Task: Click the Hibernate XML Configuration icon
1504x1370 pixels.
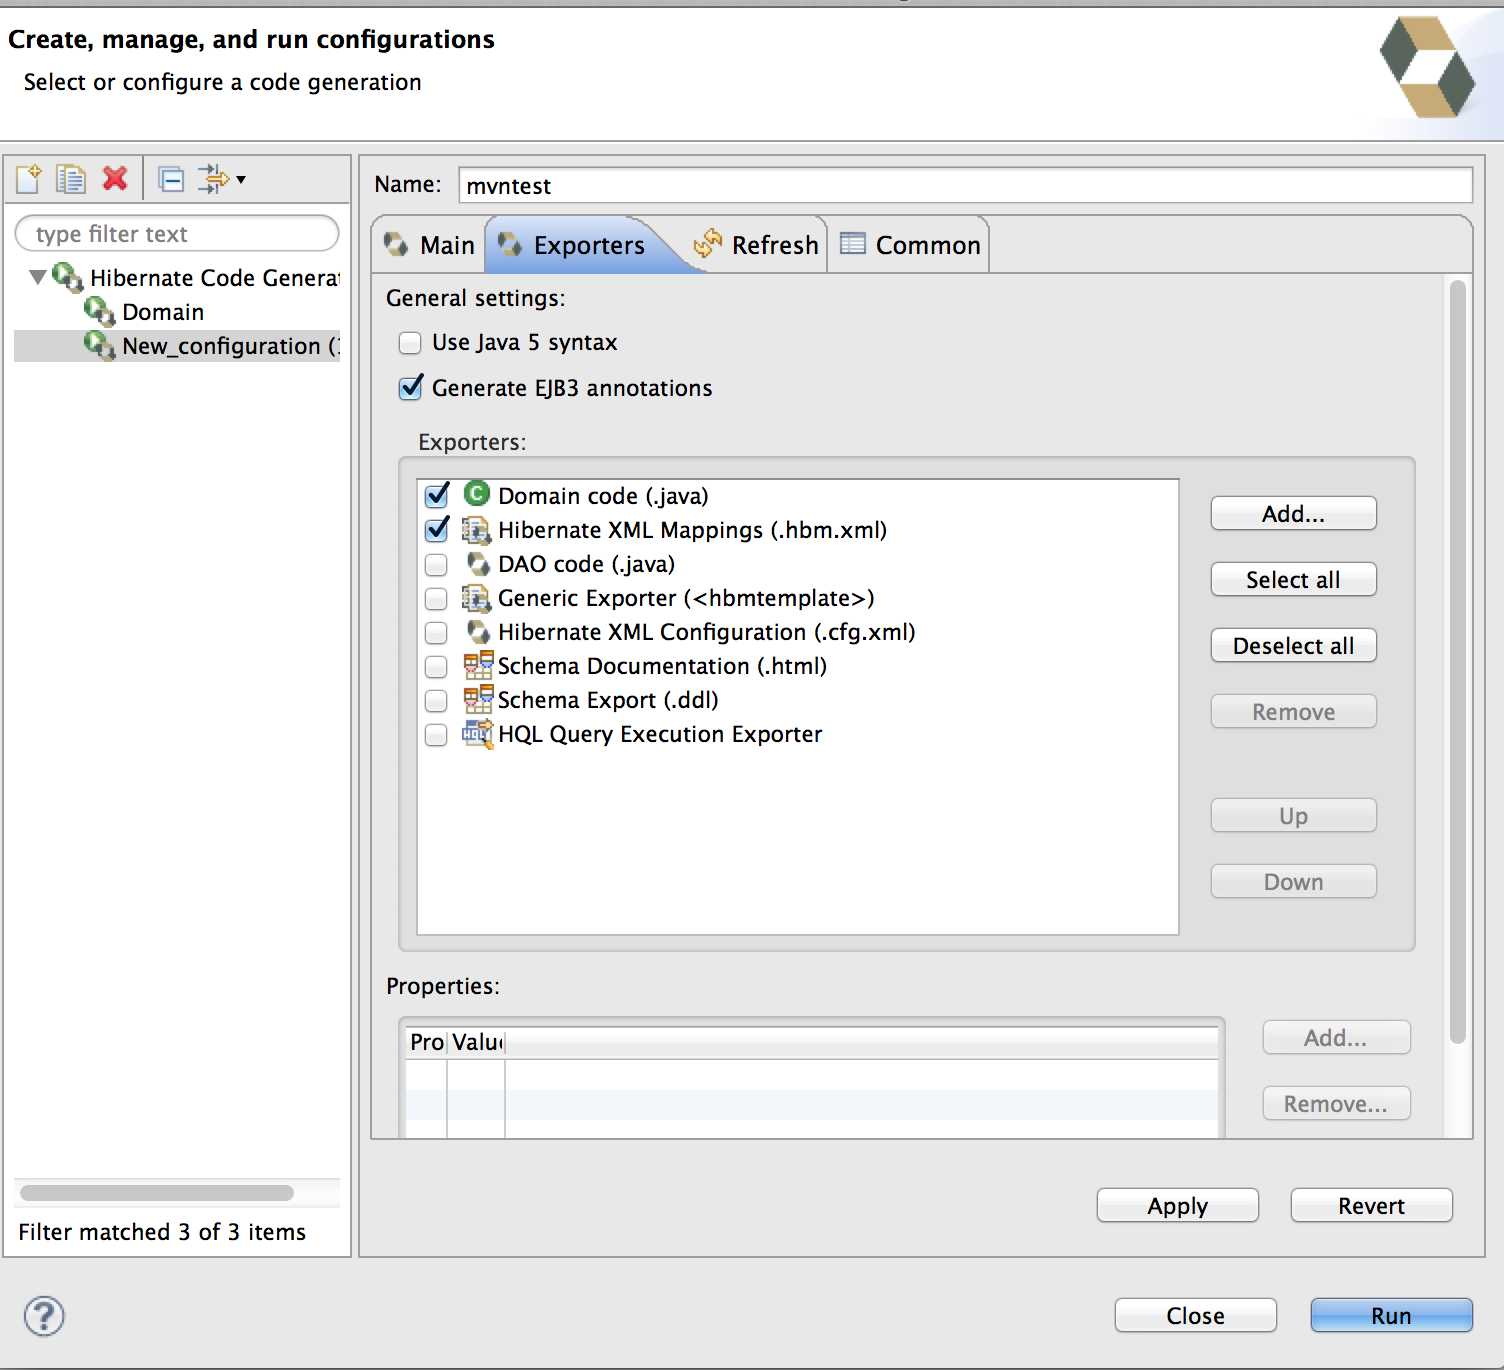Action: tap(478, 631)
